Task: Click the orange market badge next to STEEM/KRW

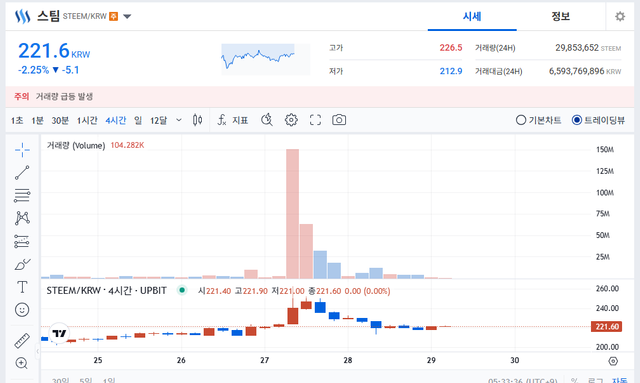Action: pos(113,16)
